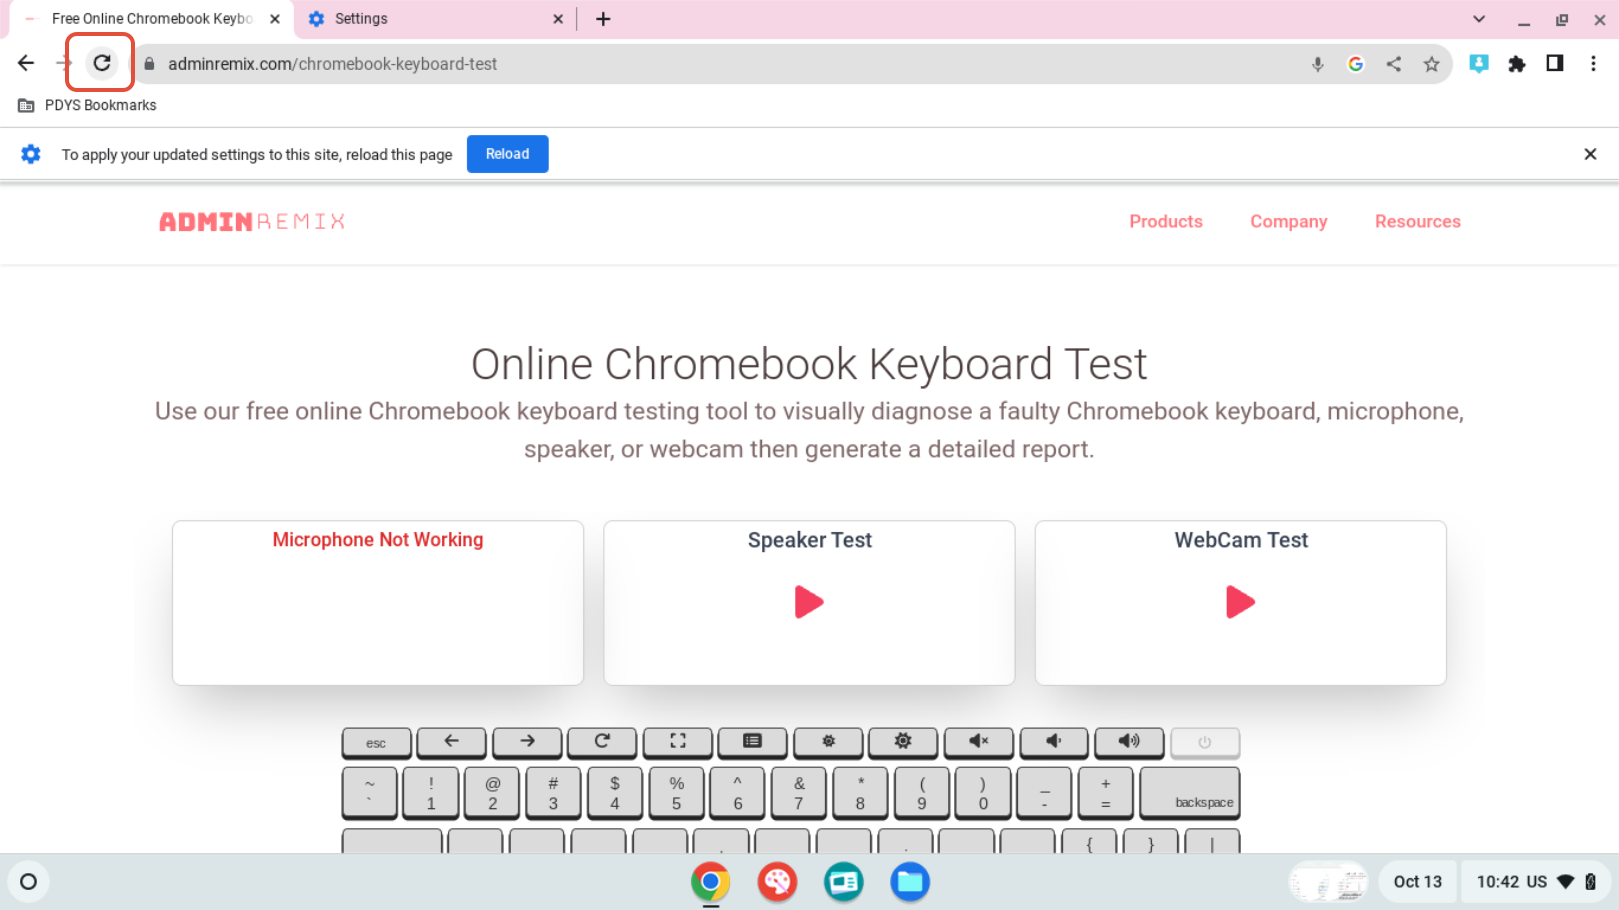Screen dimensions: 1619x910
Task: Open the tab search dropdown arrow
Action: [1479, 19]
